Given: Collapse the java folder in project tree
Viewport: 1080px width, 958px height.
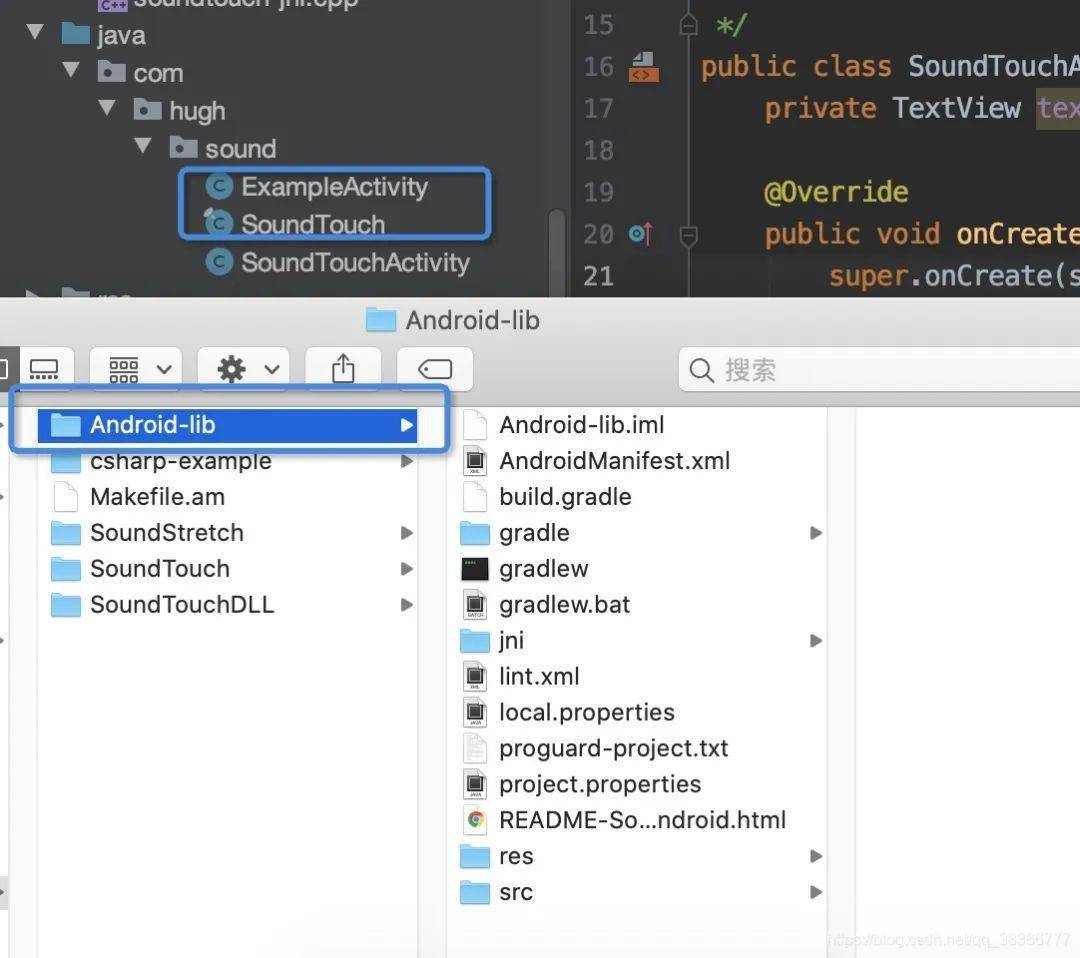Looking at the screenshot, I should point(37,34).
